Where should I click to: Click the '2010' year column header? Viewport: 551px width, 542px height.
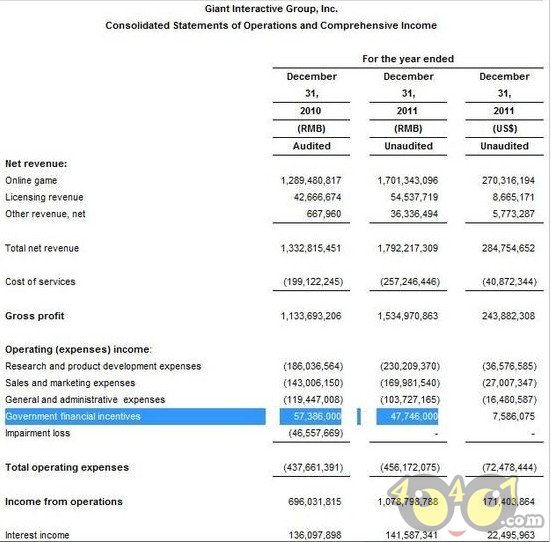(x=311, y=111)
